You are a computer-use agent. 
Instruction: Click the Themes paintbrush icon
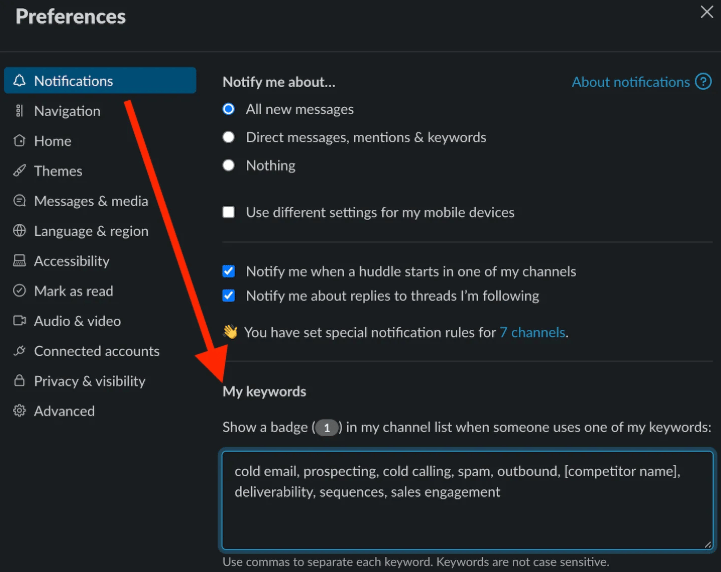[x=19, y=171]
